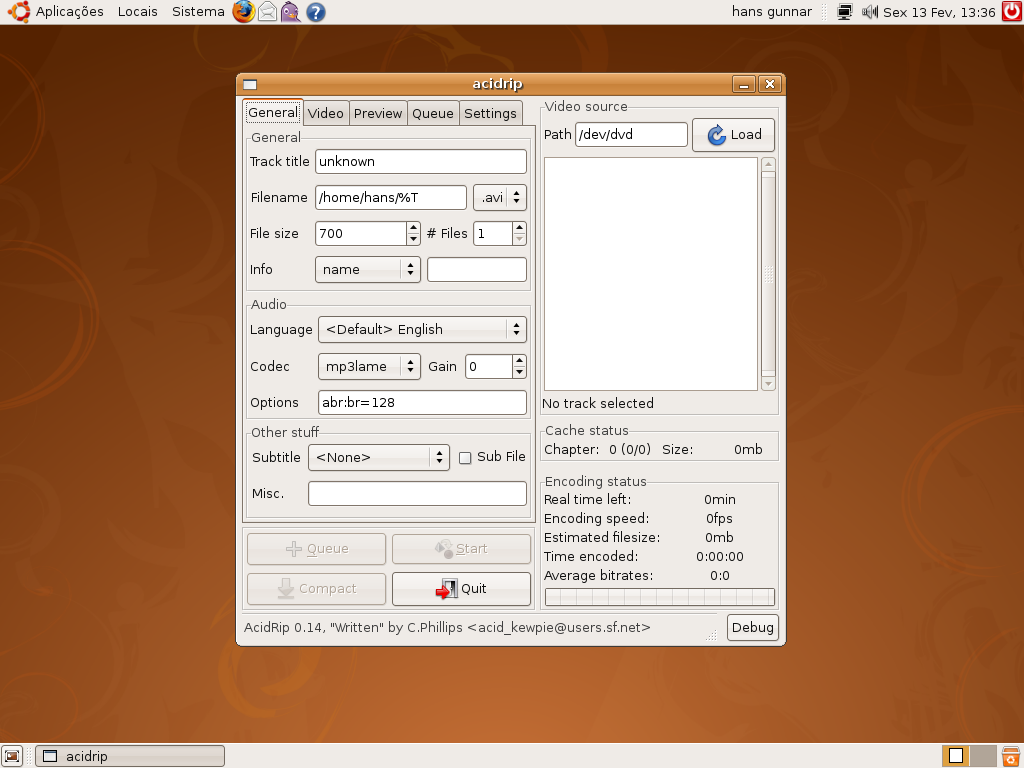The image size is (1024, 768).
Task: Open the audio Language dropdown
Action: pyautogui.click(x=422, y=330)
